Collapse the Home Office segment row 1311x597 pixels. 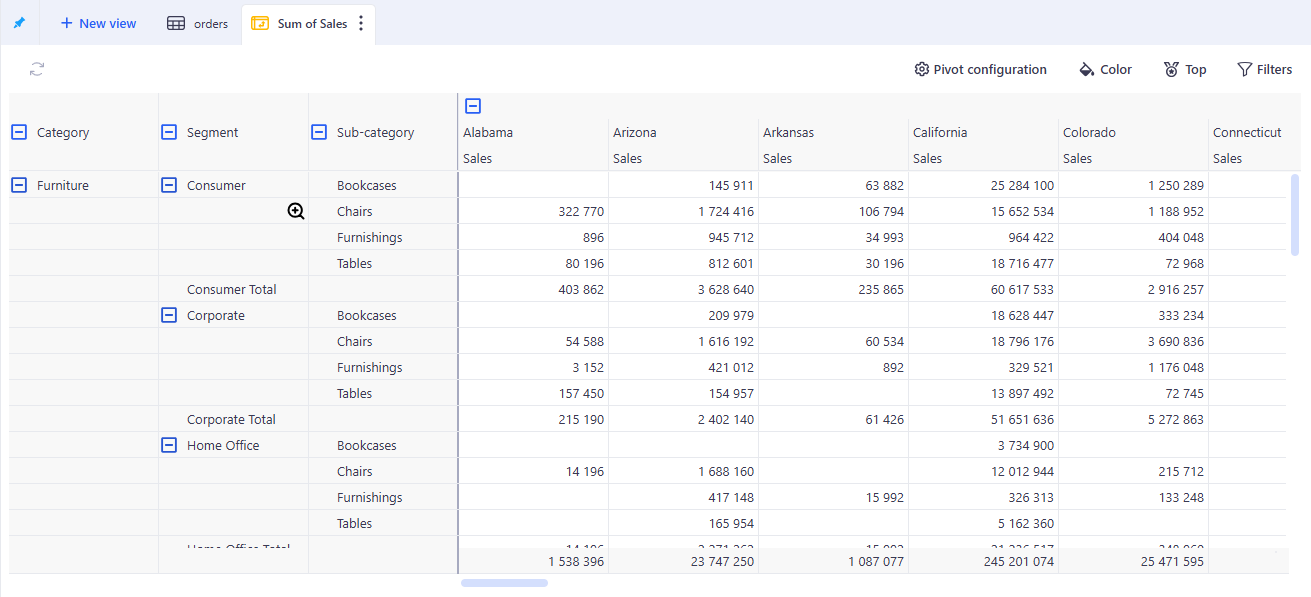tap(169, 445)
